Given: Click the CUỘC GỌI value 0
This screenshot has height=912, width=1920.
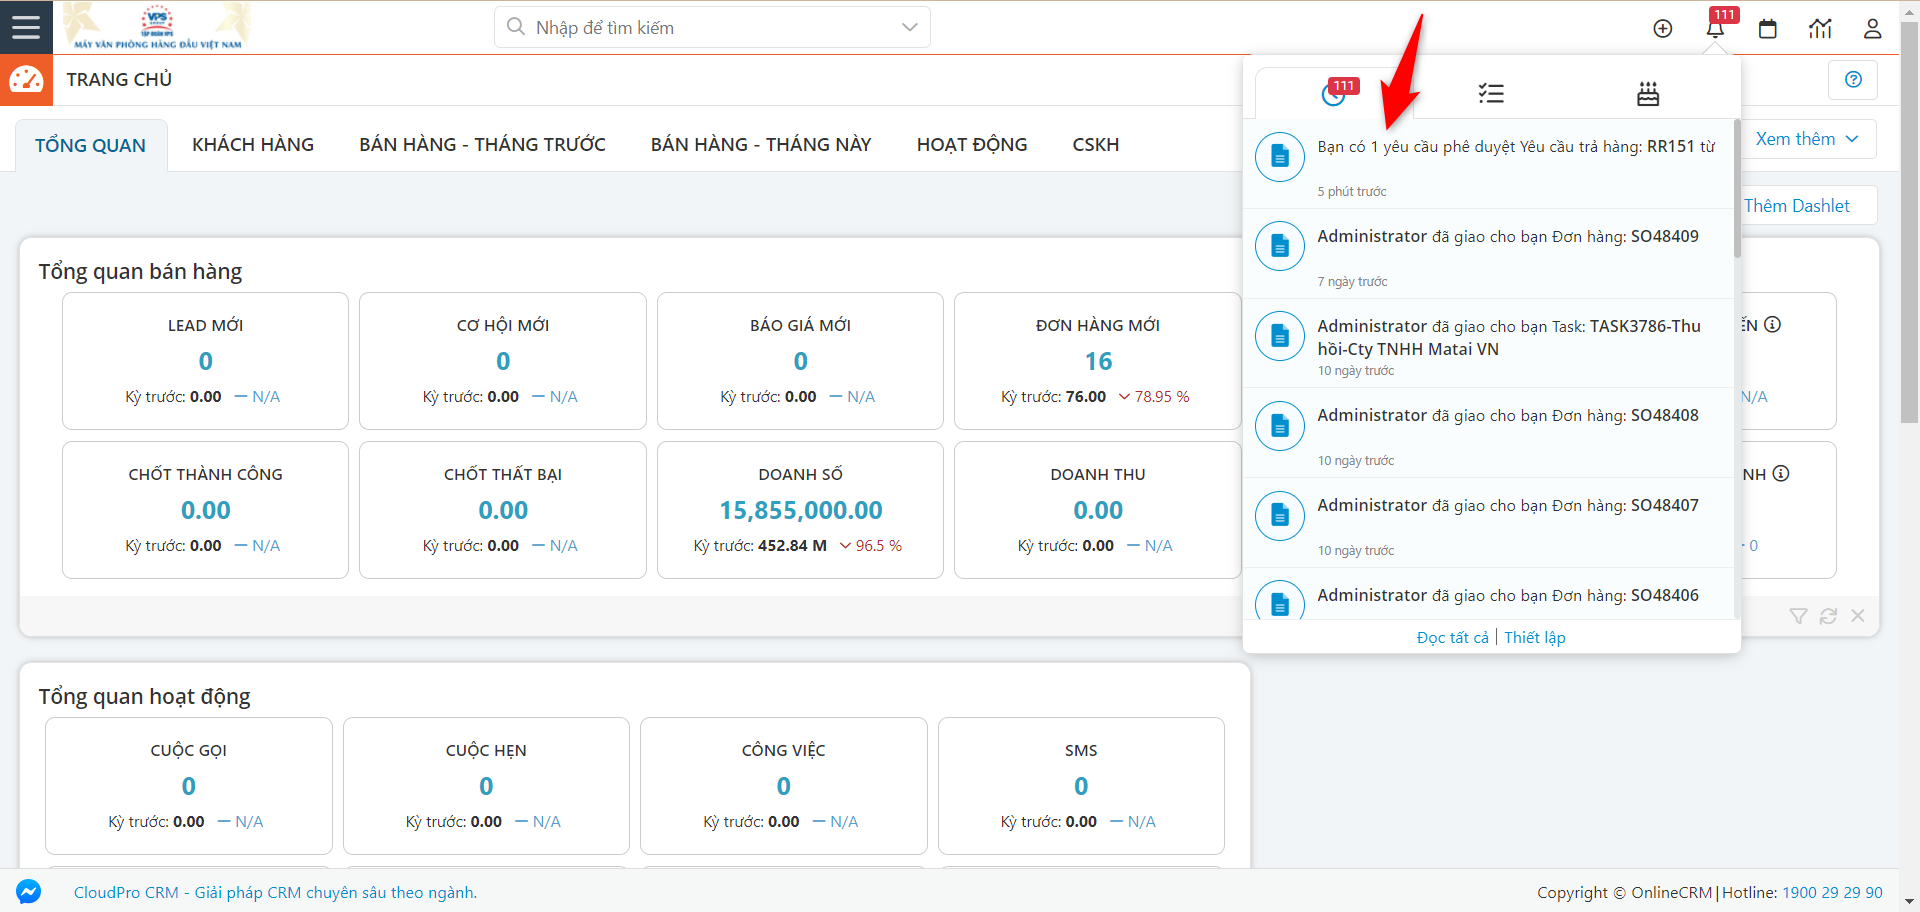Looking at the screenshot, I should pos(189,786).
